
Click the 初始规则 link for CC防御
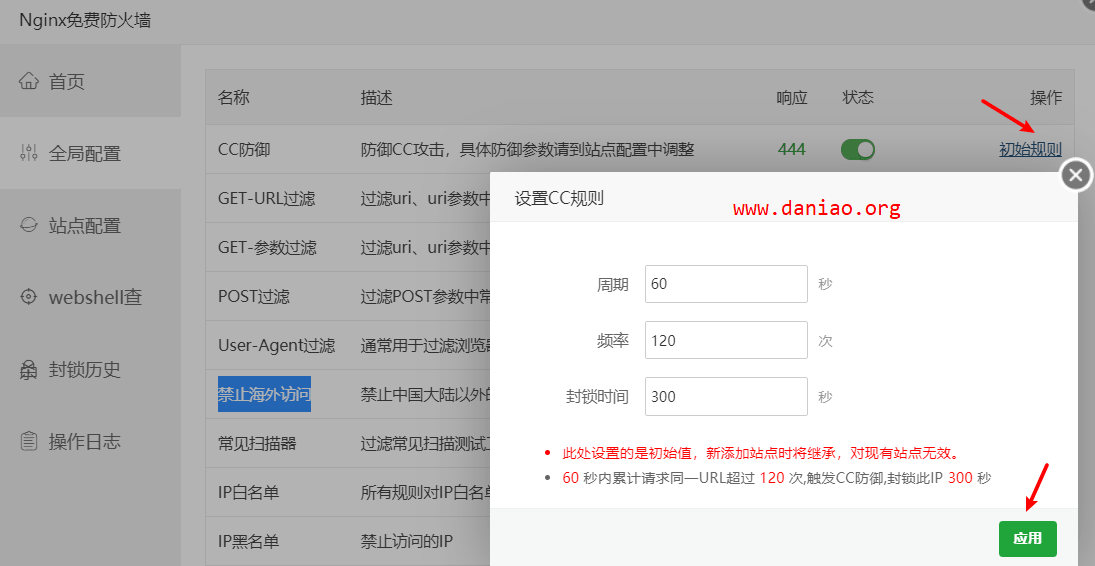tap(1030, 150)
